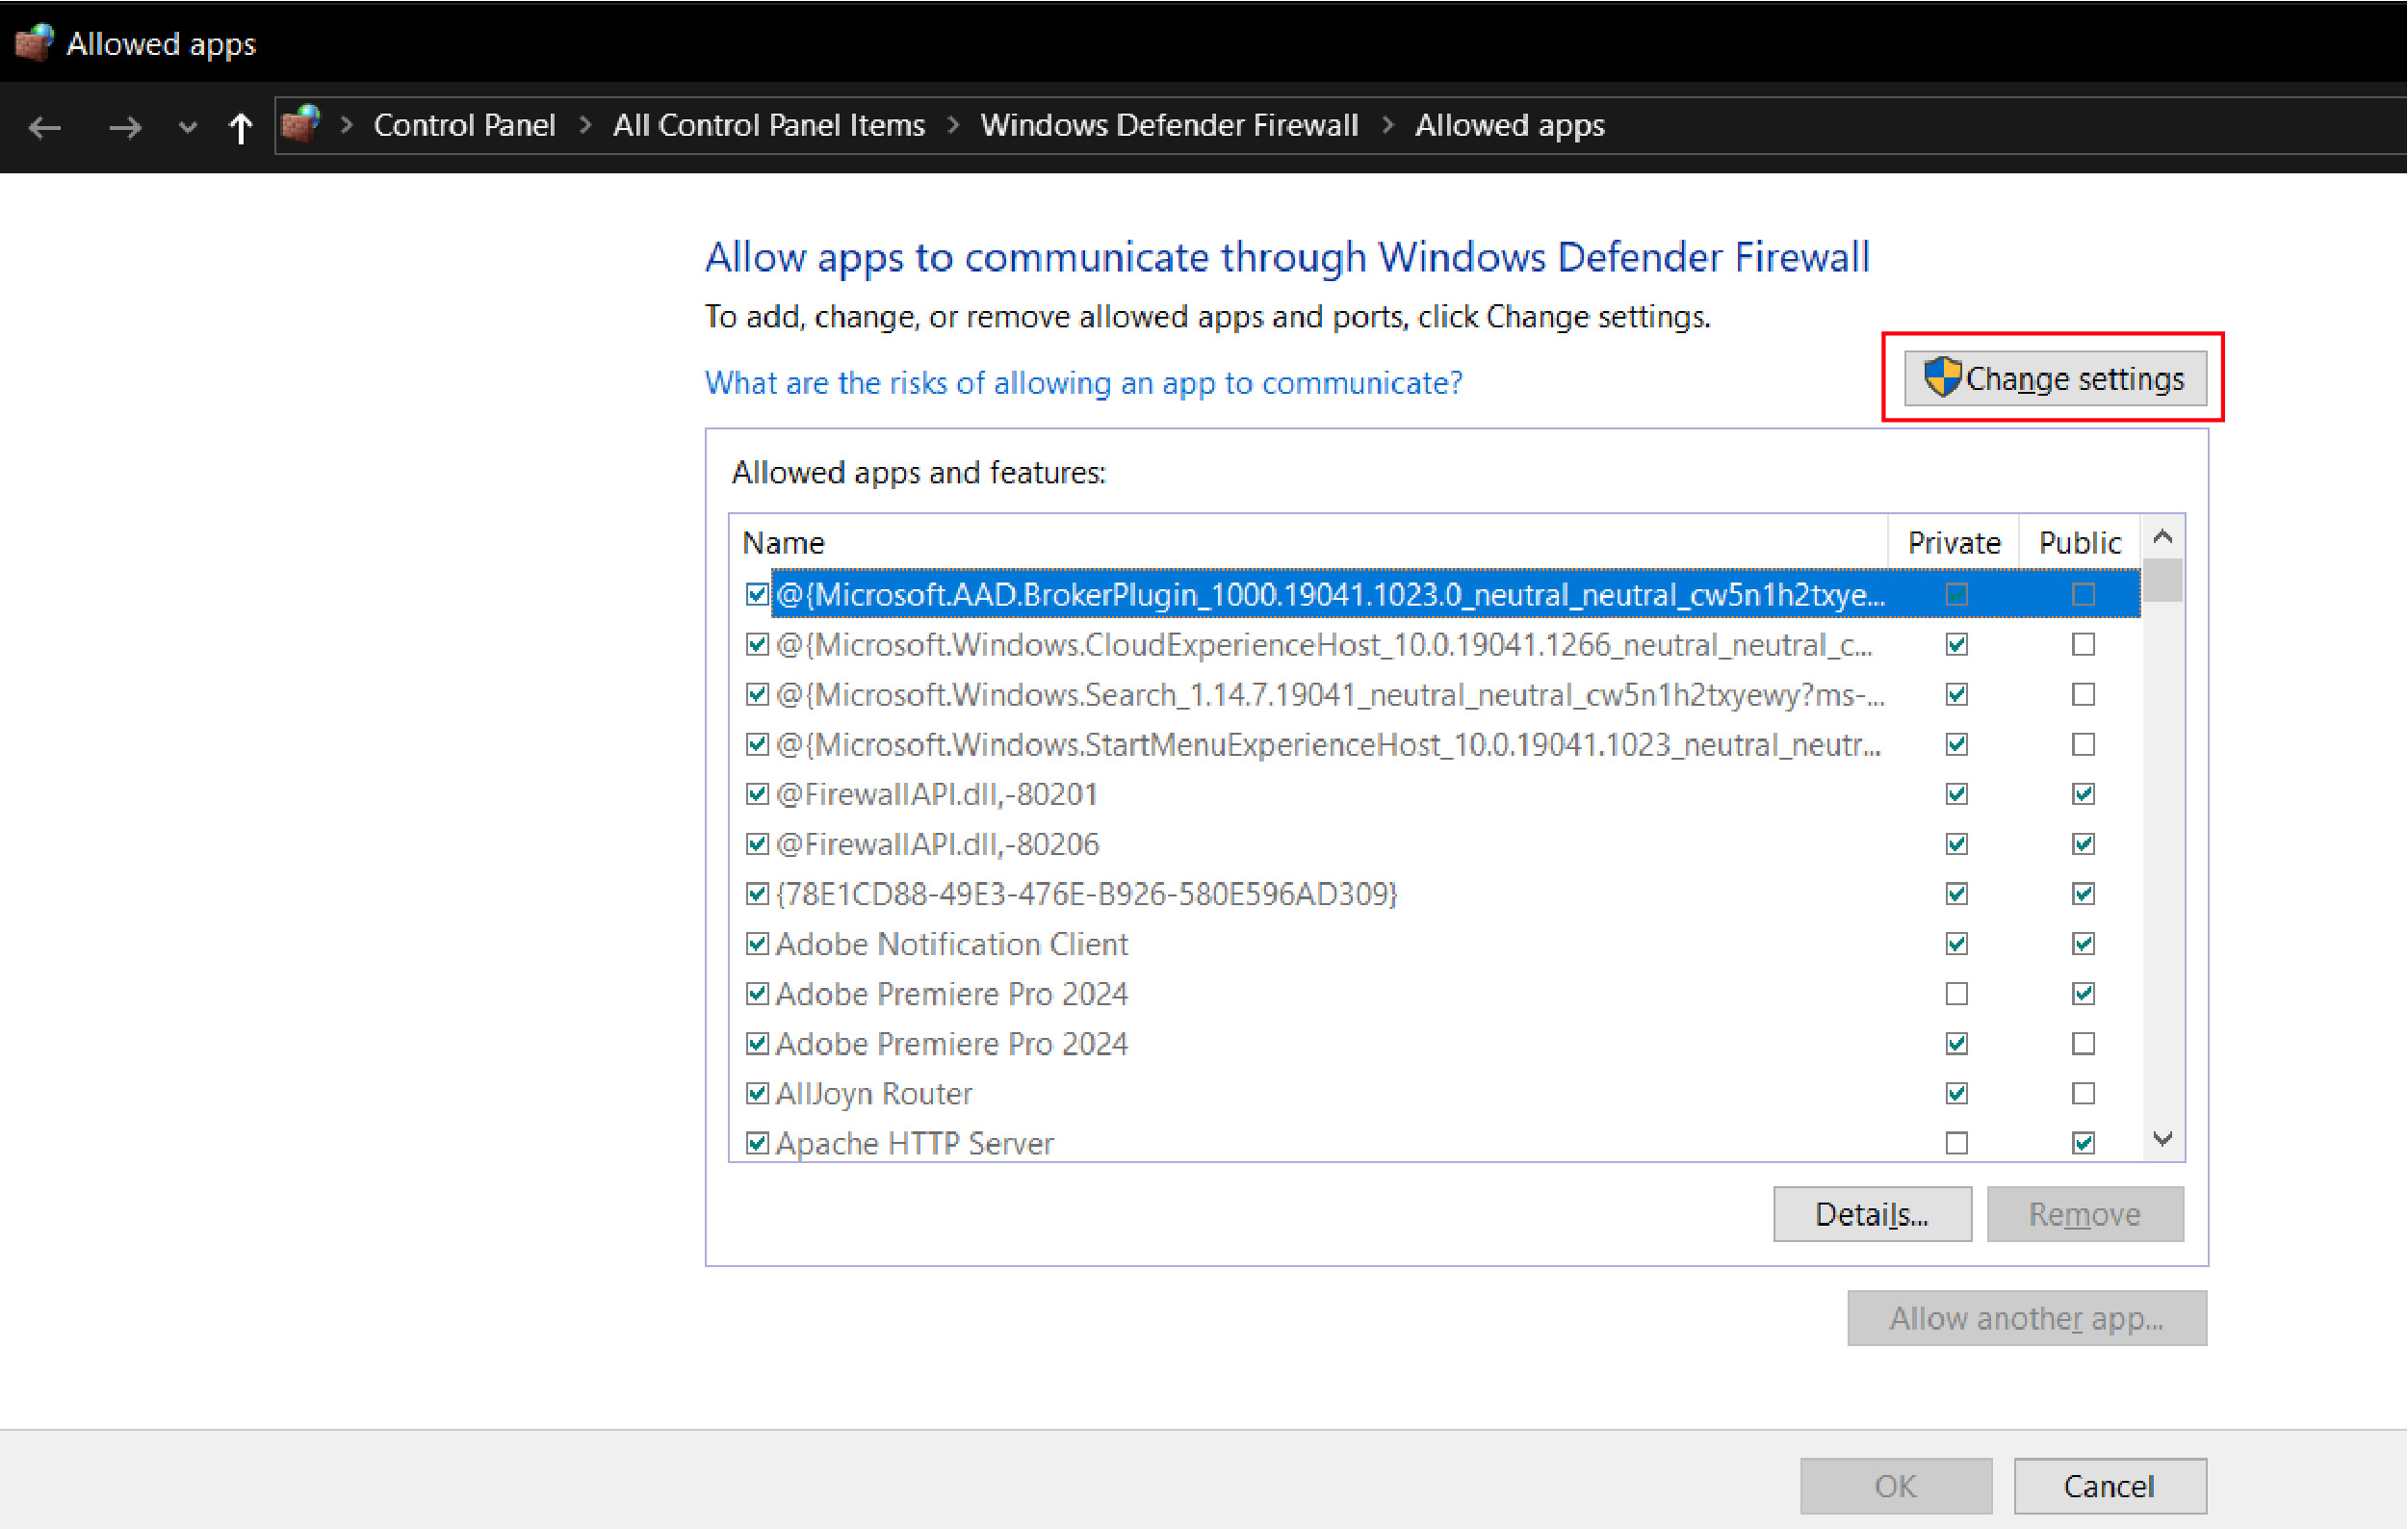
Task: Expand chevron after Control Panel breadcrumb
Action: [585, 125]
